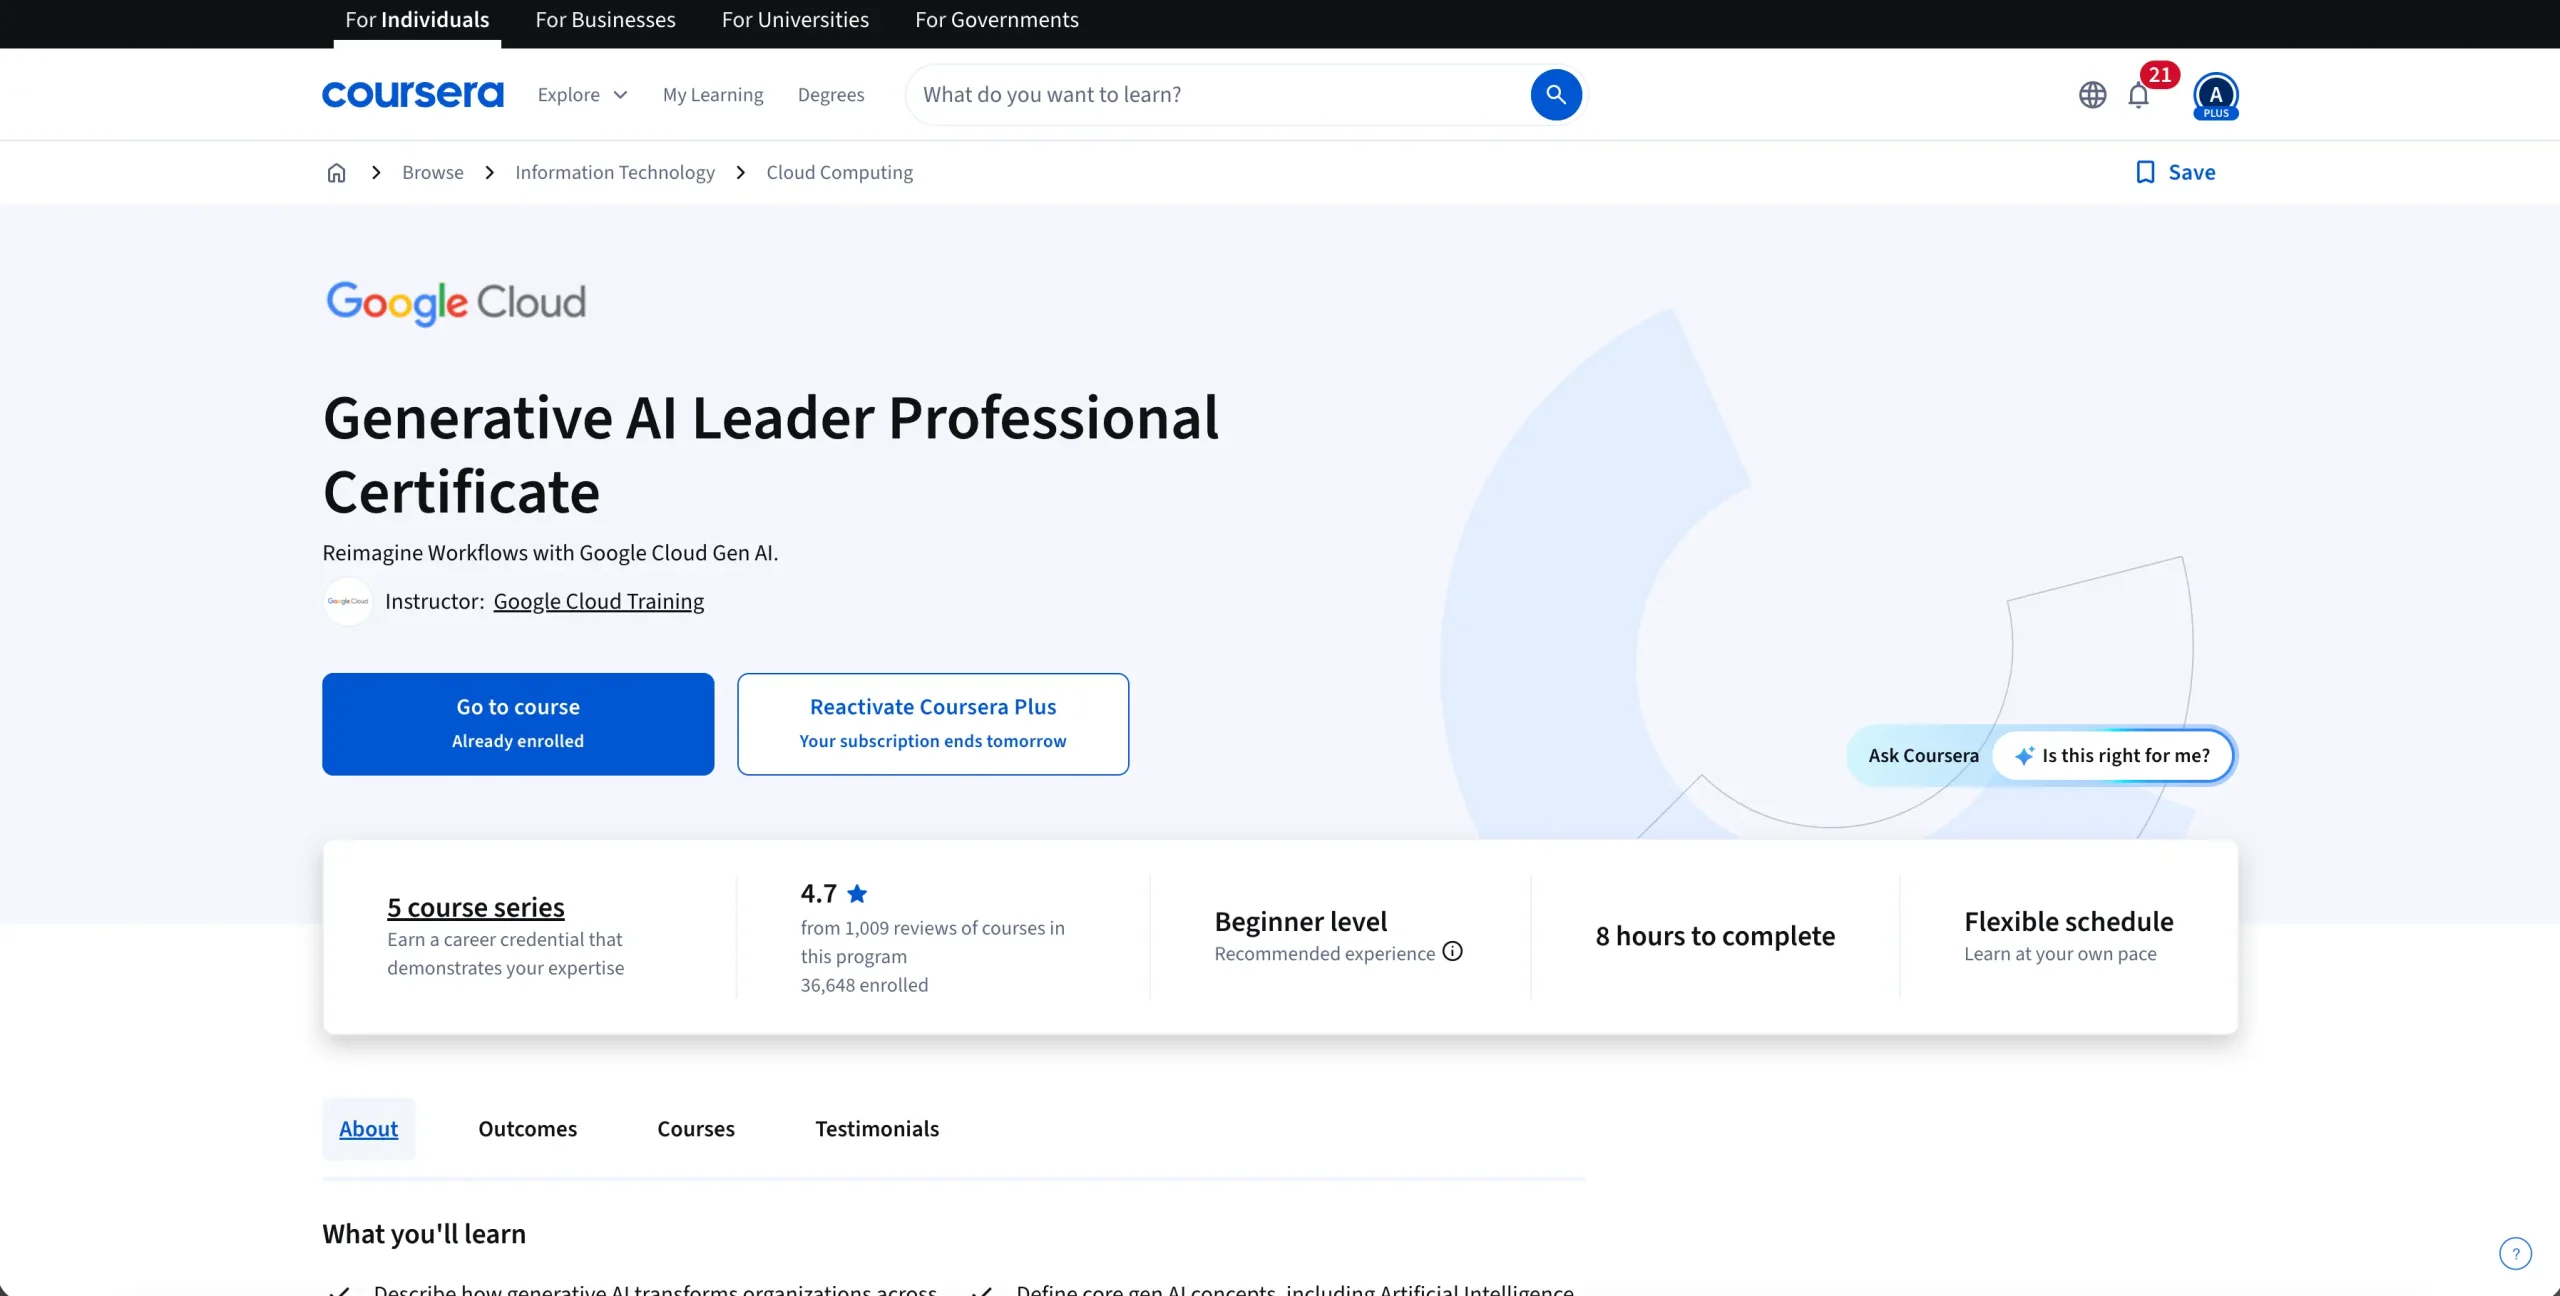The width and height of the screenshot is (2560, 1296).
Task: Click the Google Cloud logo
Action: 456,302
